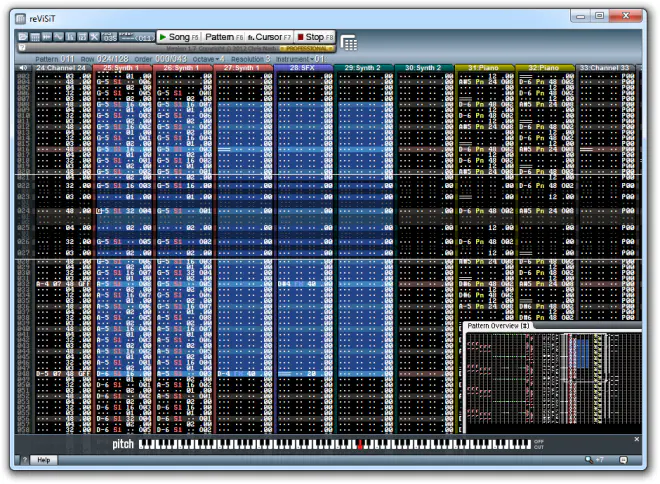
Task: Select the 26:Synth 1 channel header
Action: coord(182,68)
